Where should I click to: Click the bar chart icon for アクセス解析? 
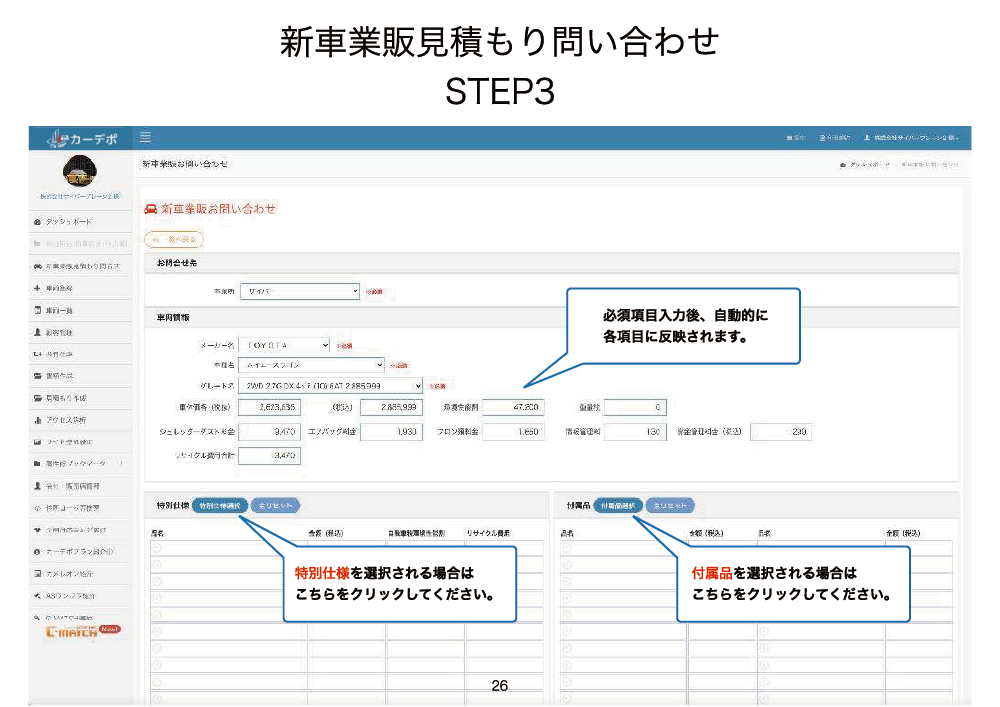pyautogui.click(x=37, y=420)
